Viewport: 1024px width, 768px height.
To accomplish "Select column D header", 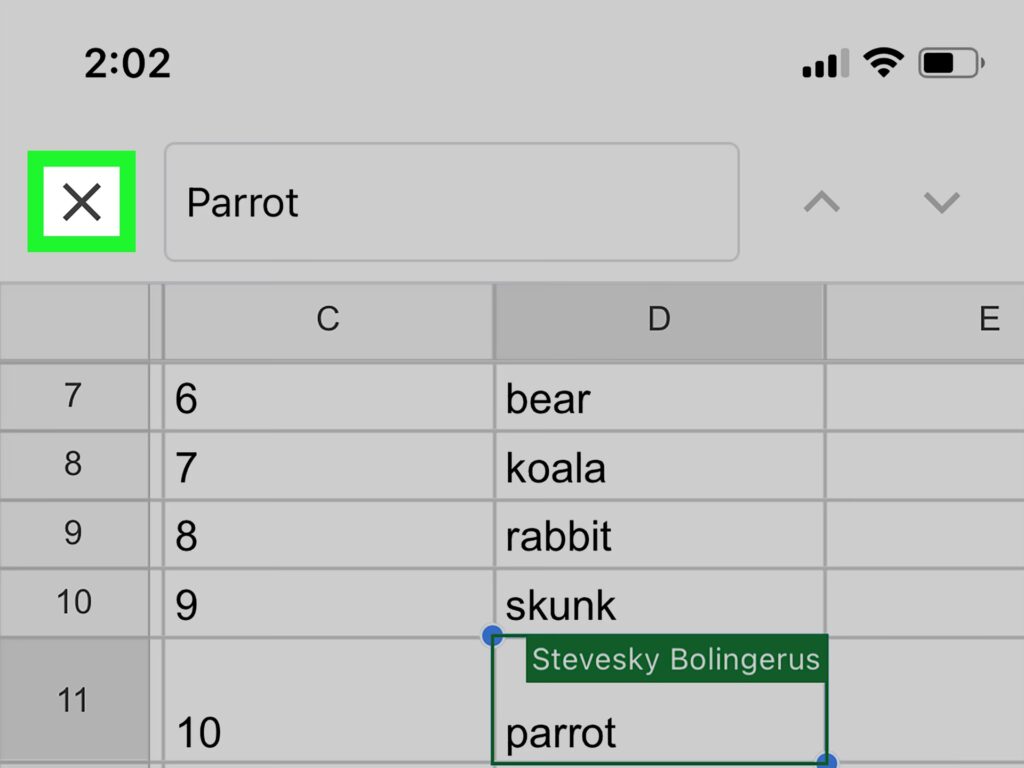I will point(658,319).
